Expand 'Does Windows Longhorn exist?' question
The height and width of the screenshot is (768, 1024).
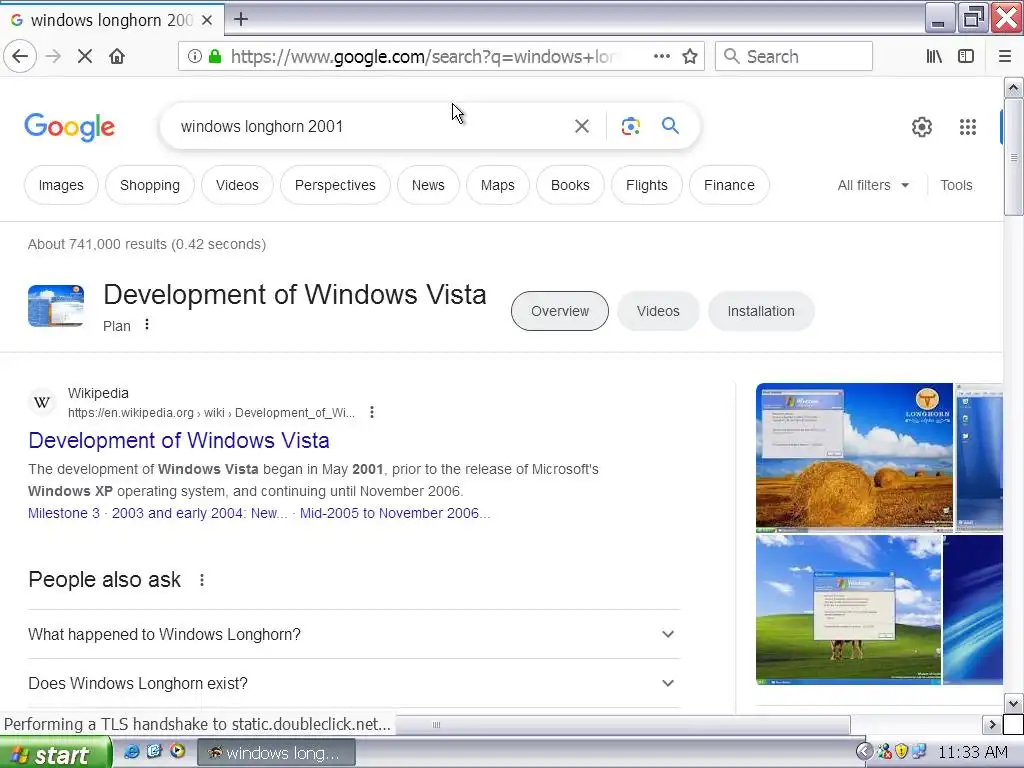tap(354, 683)
